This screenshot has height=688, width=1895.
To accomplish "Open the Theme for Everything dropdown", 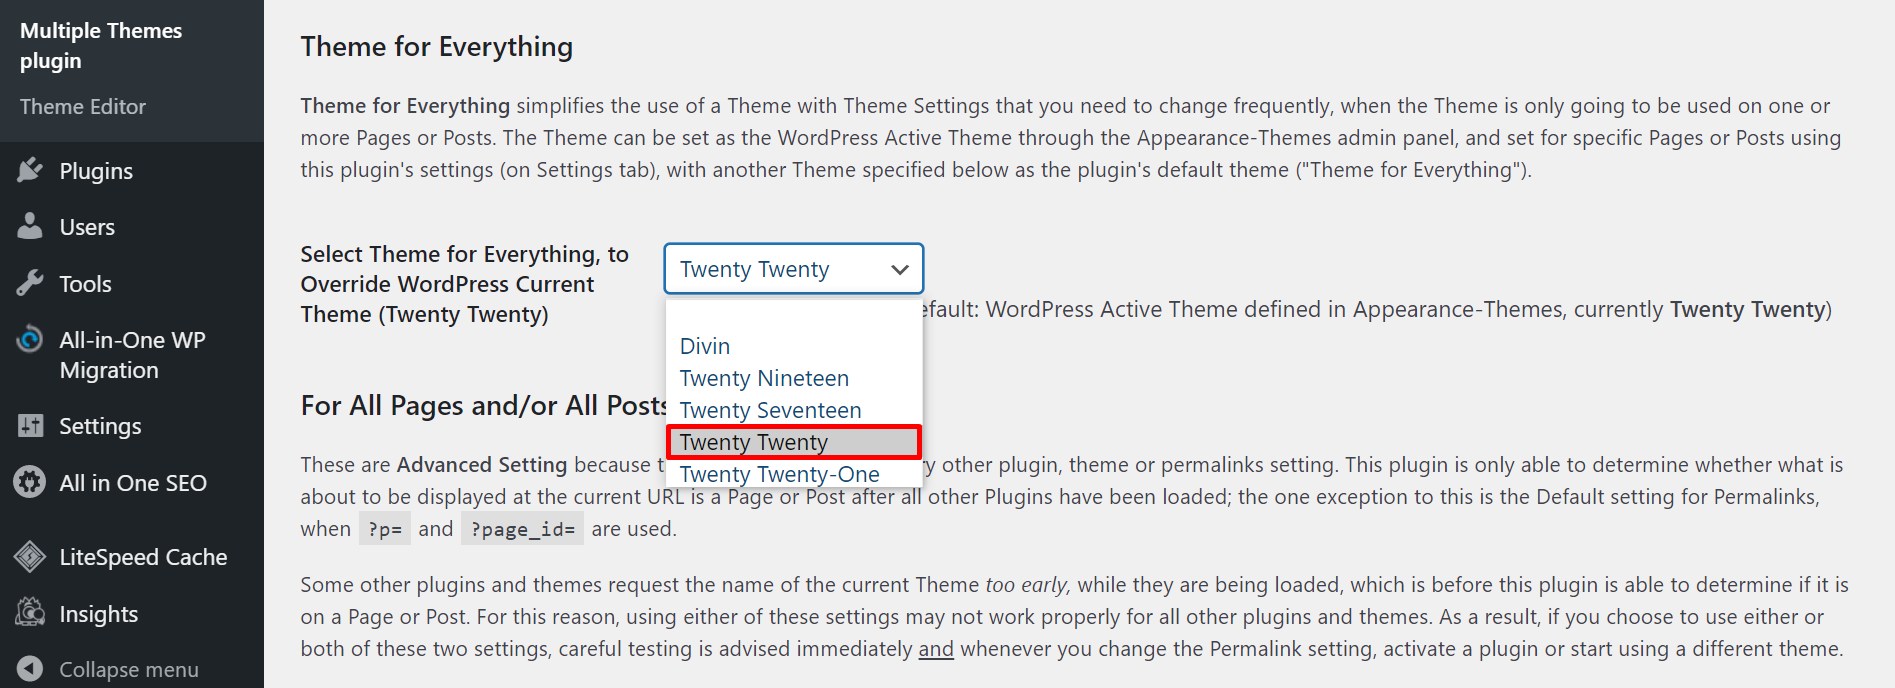I will [793, 269].
